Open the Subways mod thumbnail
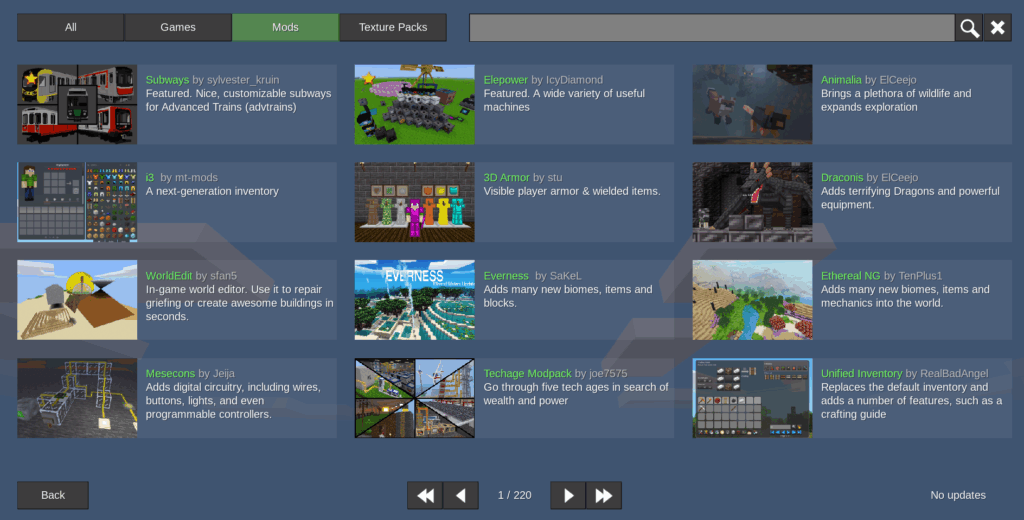 pos(77,105)
